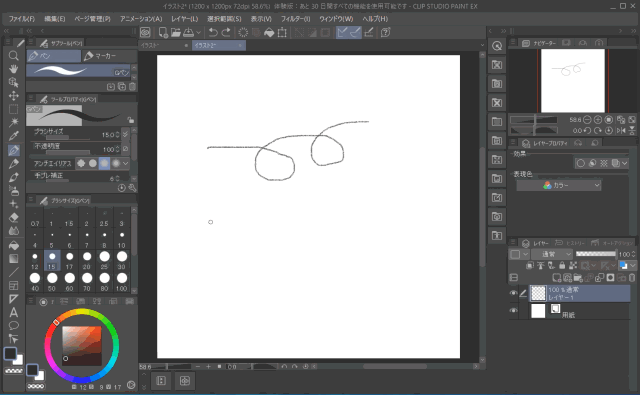Open the レイヤー(L) menu
Viewport: 640px width, 395px height.
(x=184, y=19)
